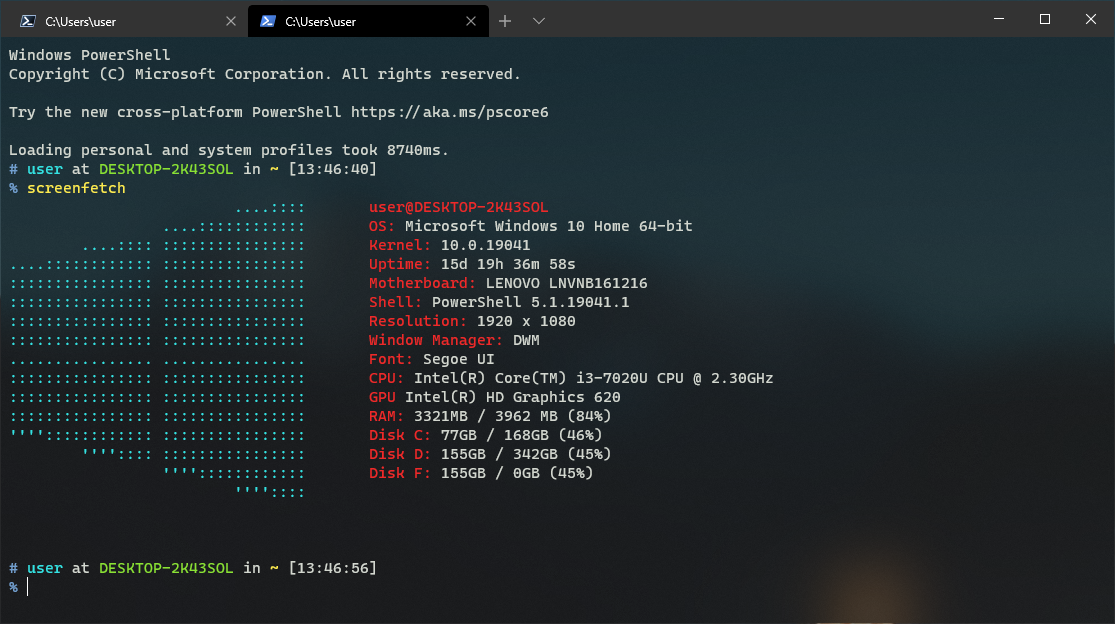Click the RAM value "3321MB / 3962 MB (84%)"

(513, 416)
